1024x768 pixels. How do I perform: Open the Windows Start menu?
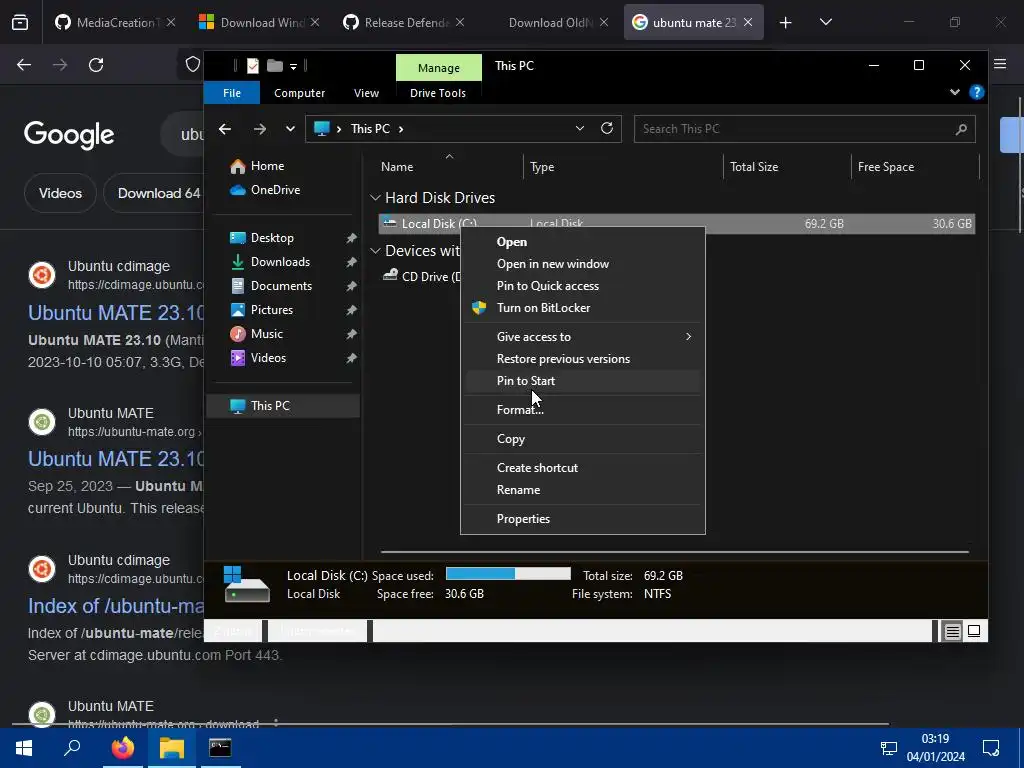pos(24,748)
